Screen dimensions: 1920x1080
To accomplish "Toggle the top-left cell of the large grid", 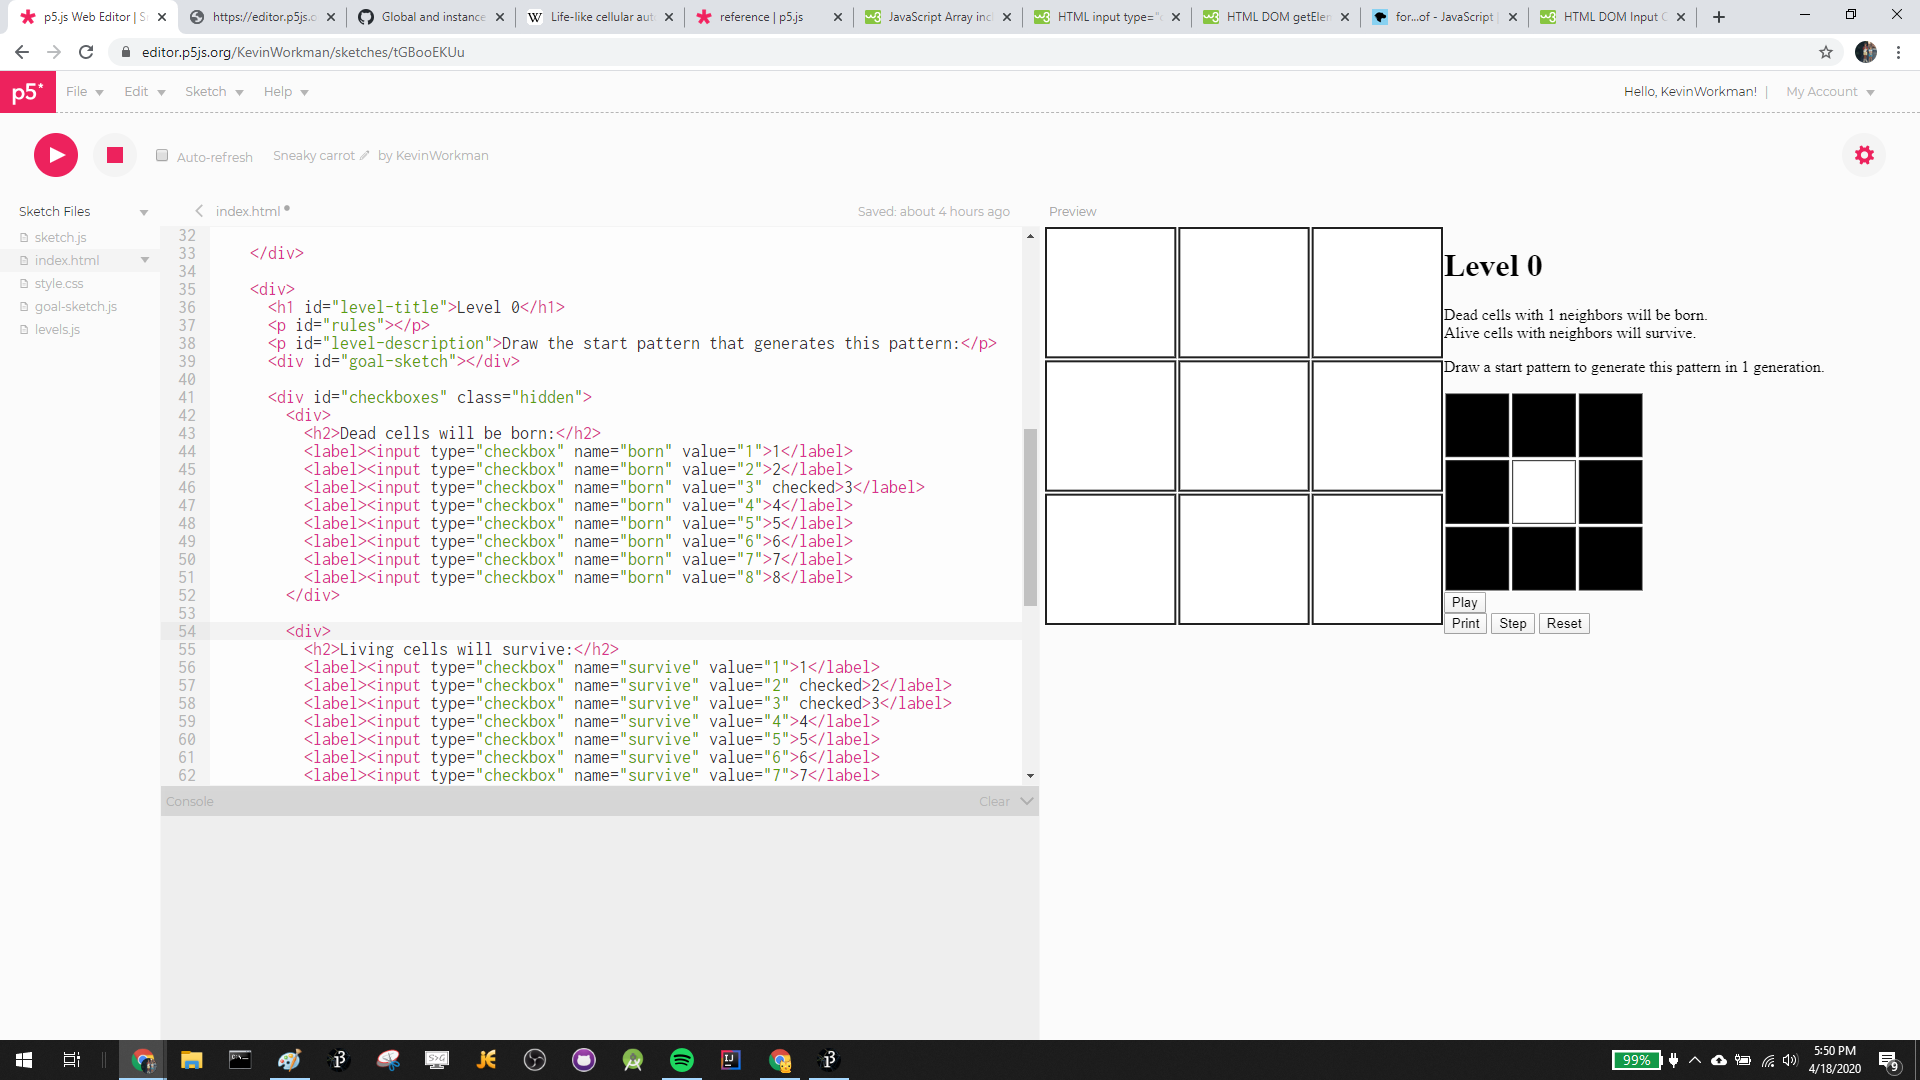I will point(1110,292).
